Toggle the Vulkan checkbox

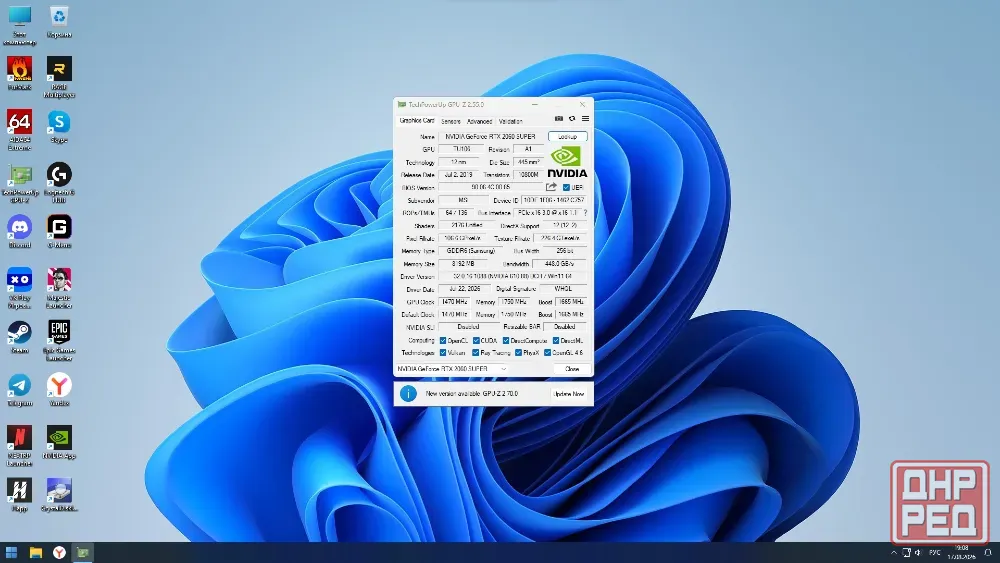coord(443,353)
